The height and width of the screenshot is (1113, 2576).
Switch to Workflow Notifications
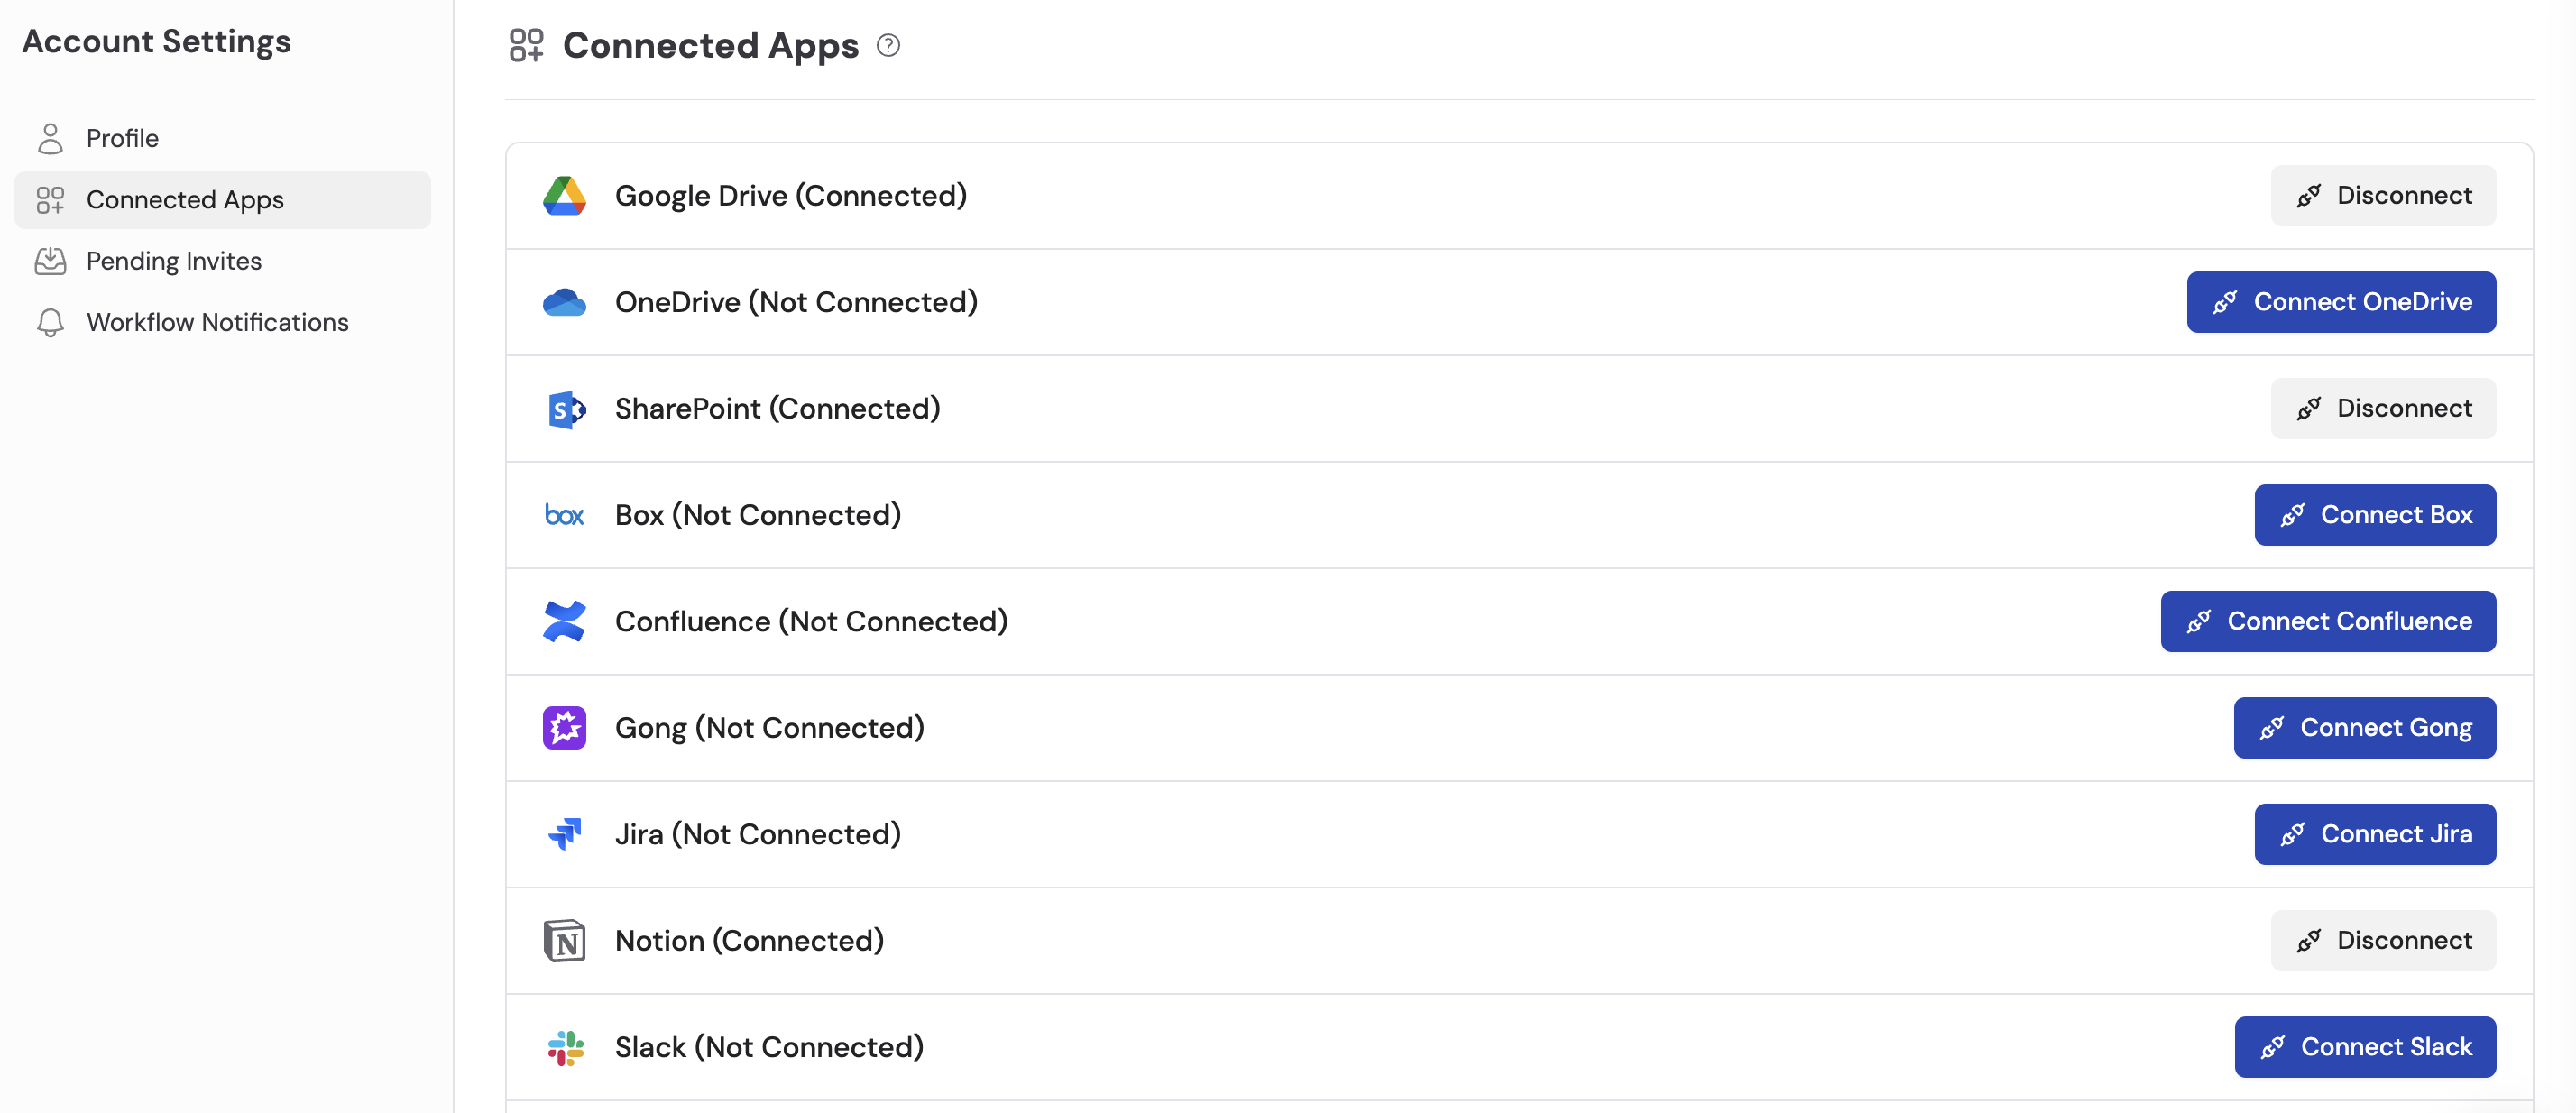tap(218, 322)
